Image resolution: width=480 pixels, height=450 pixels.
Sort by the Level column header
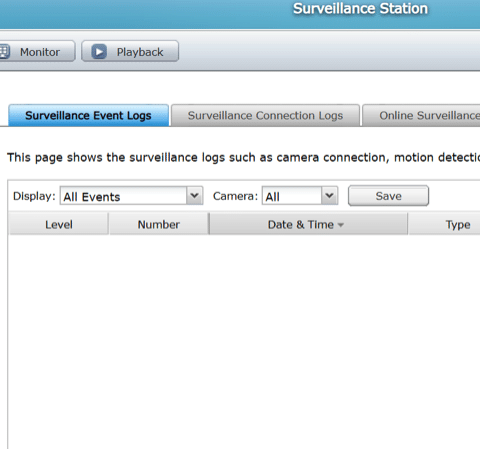click(x=59, y=224)
